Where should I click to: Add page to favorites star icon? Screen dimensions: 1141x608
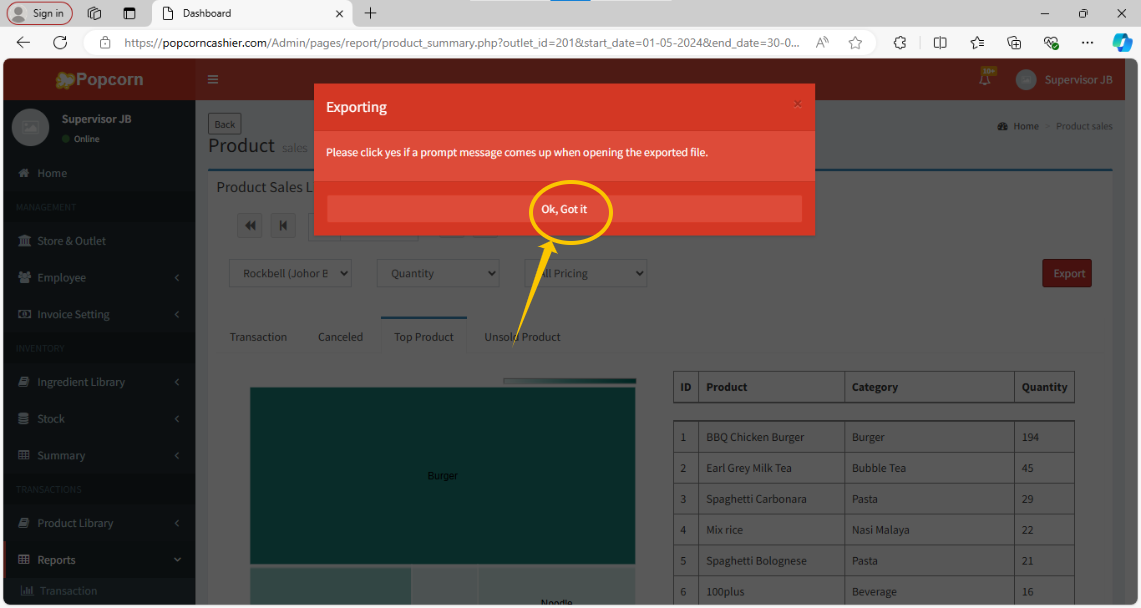coord(856,43)
